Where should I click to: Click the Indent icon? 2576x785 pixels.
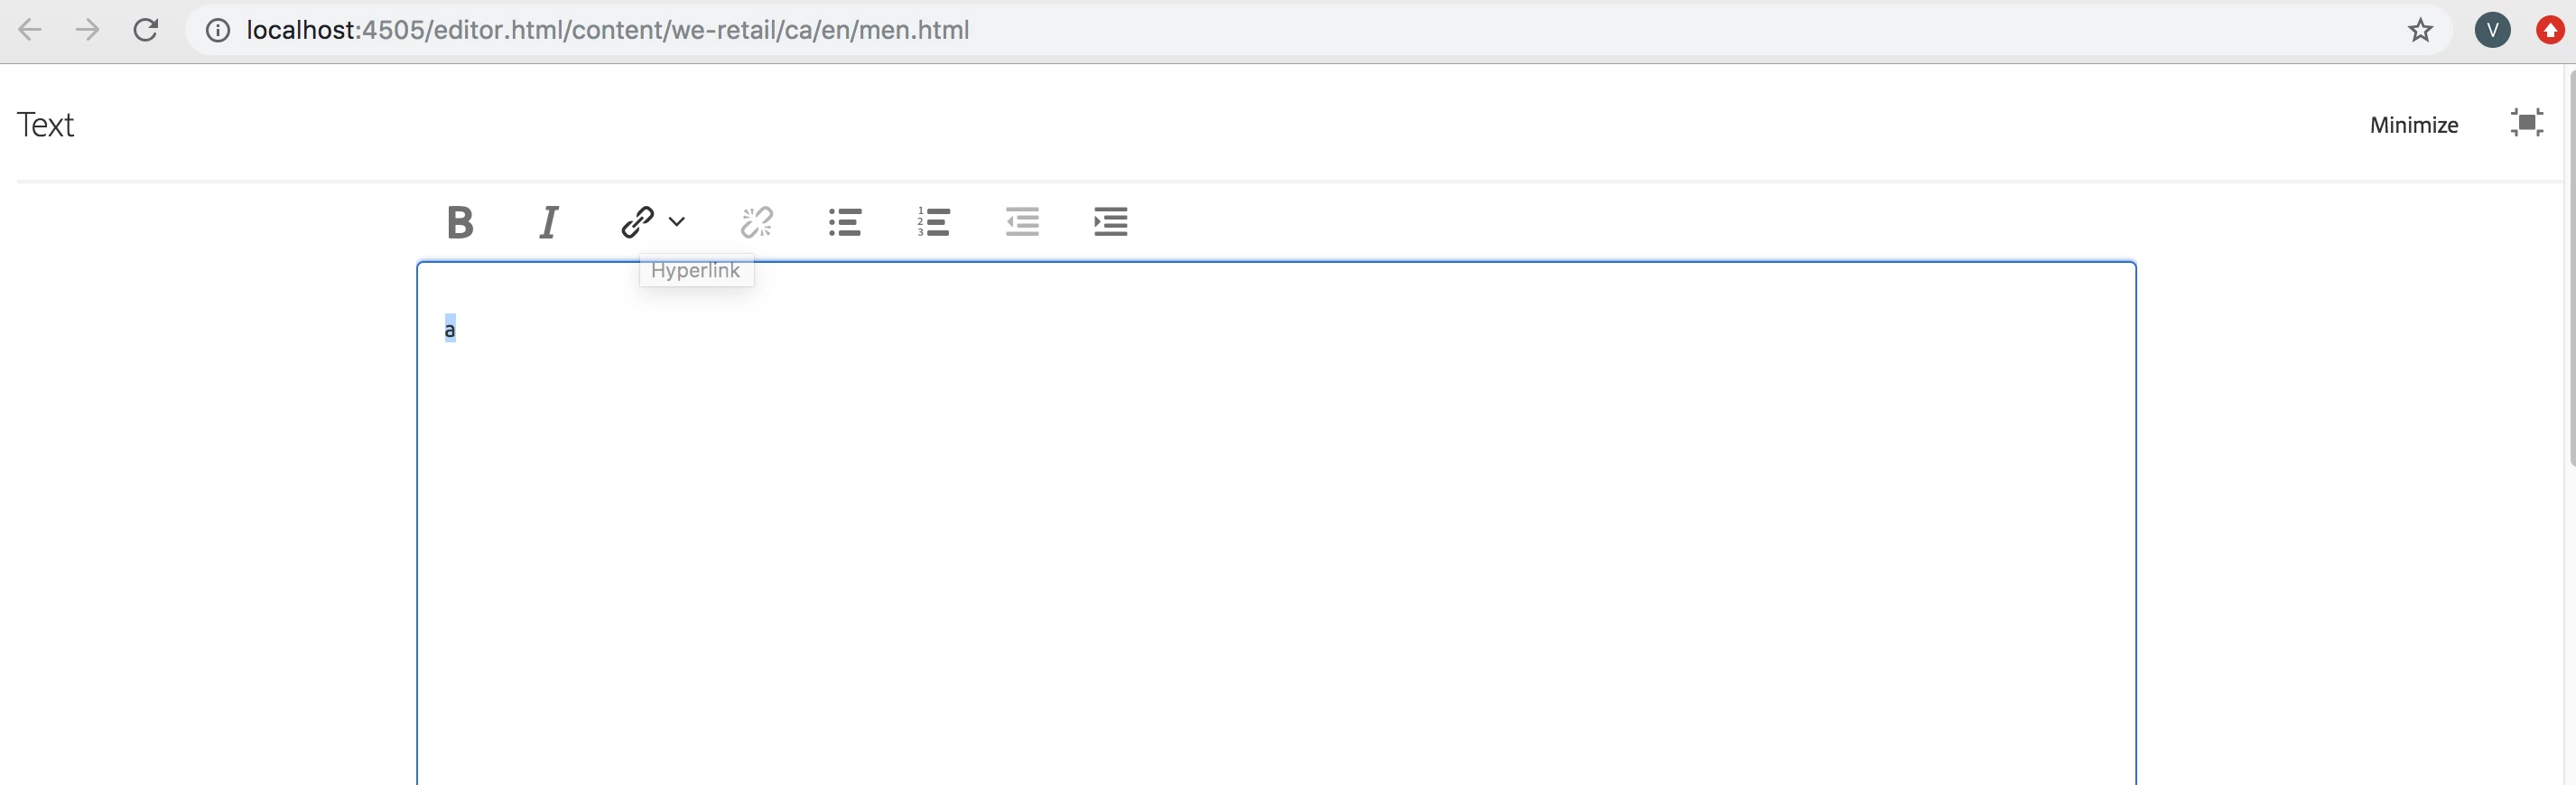1110,222
